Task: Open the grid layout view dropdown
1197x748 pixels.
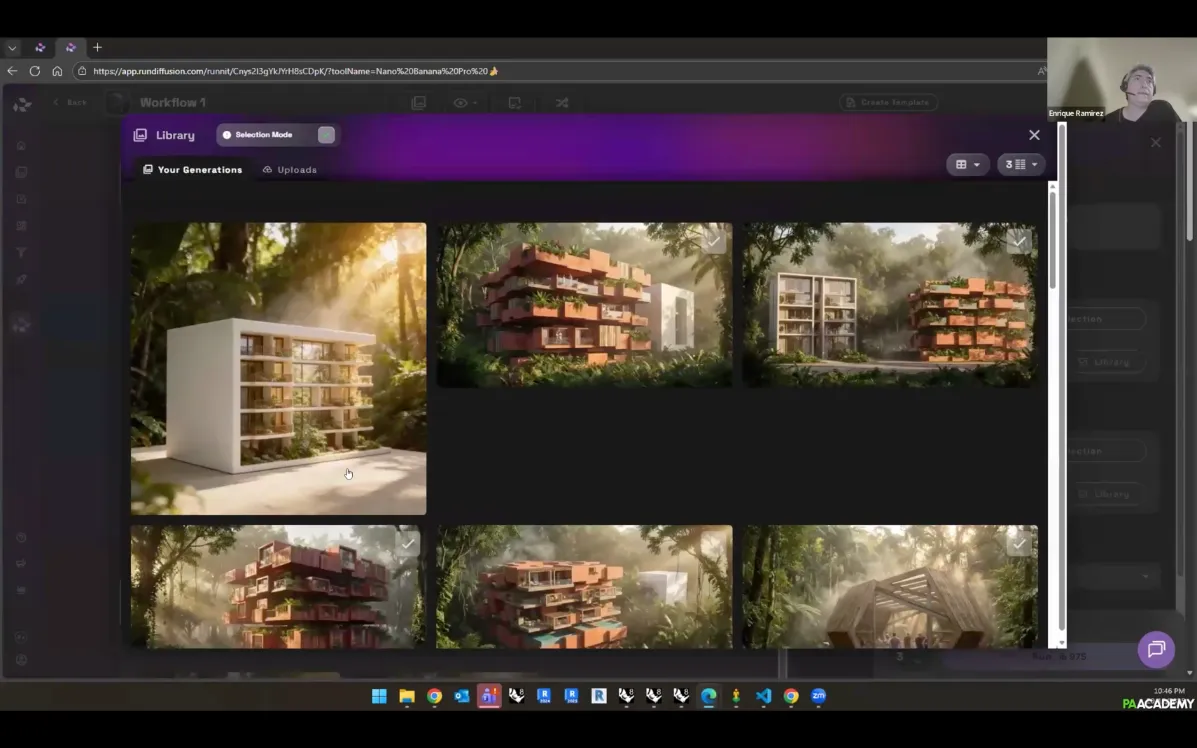Action: (x=967, y=164)
